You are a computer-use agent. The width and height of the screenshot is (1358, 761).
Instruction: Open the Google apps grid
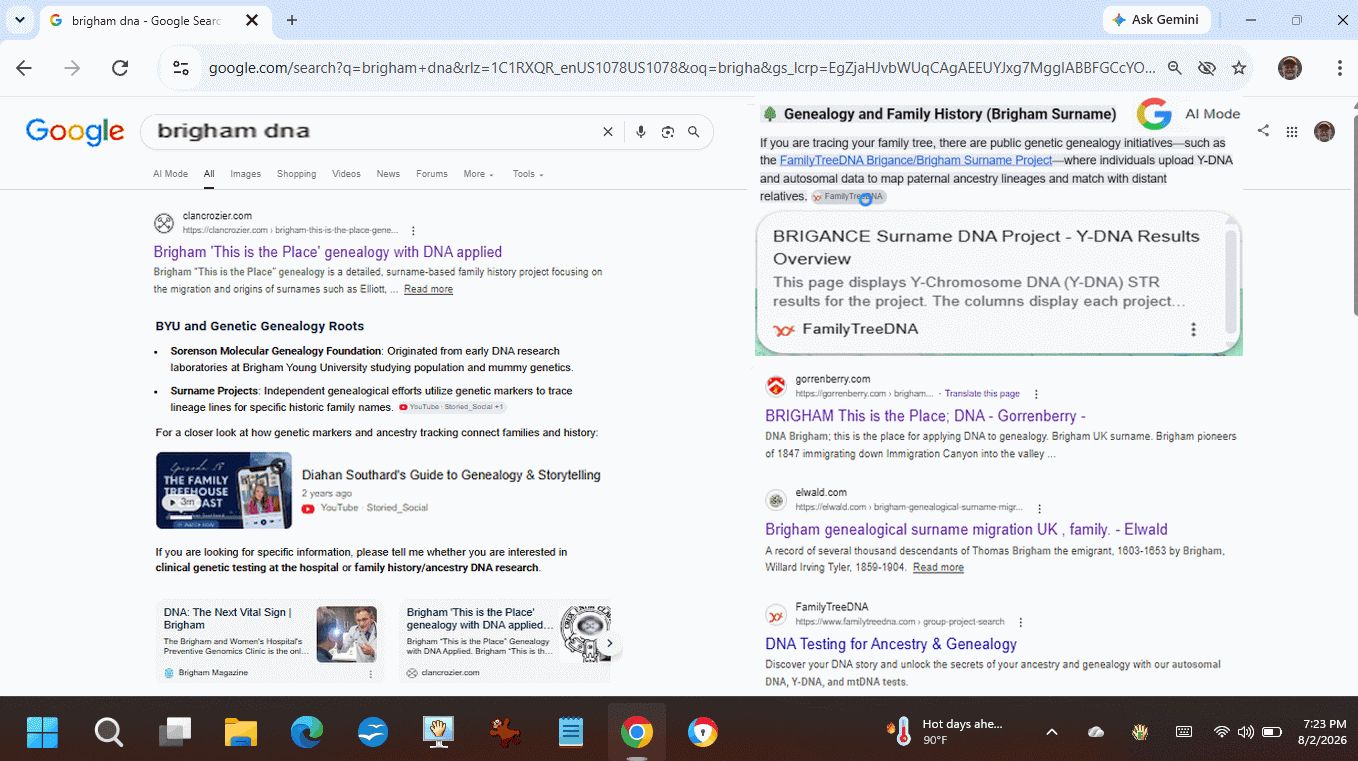(1292, 131)
